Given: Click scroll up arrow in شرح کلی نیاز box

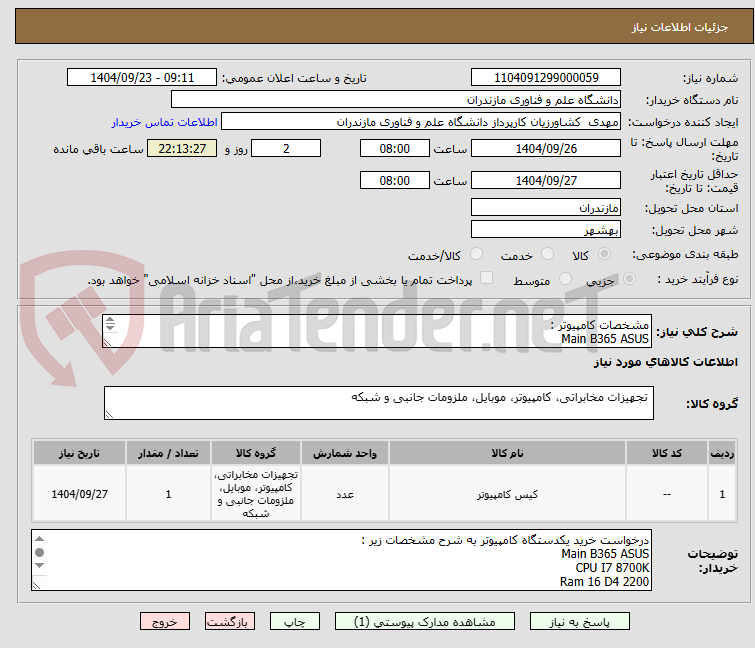Looking at the screenshot, I should tap(110, 320).
